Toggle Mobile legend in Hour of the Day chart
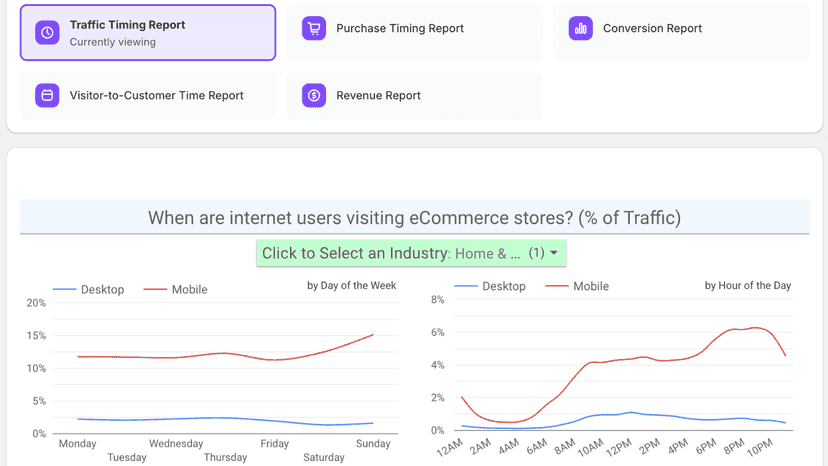Screen dimensions: 828x466 577,286
